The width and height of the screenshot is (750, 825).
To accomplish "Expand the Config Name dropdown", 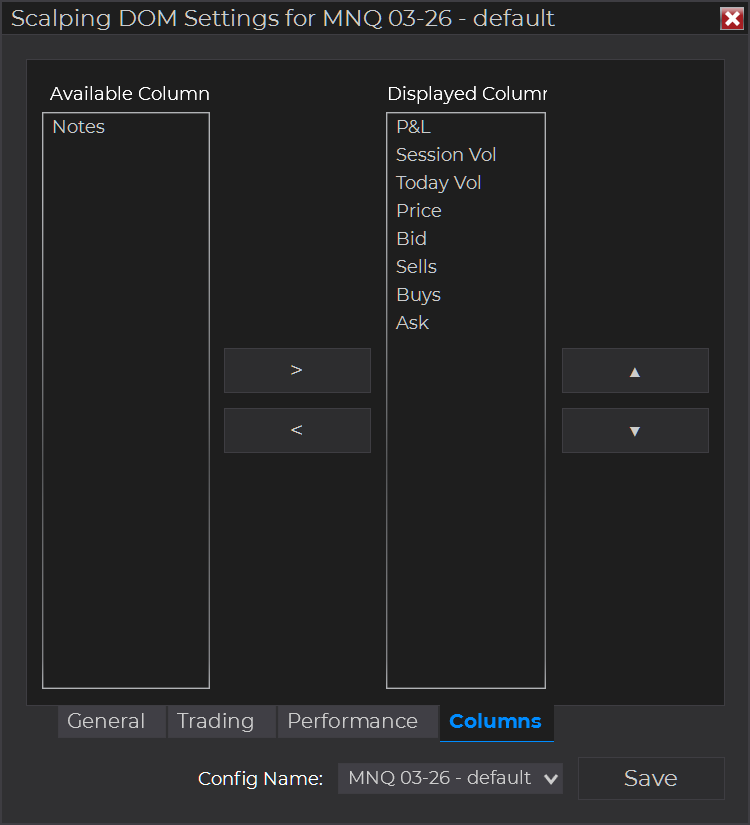I will tap(450, 778).
